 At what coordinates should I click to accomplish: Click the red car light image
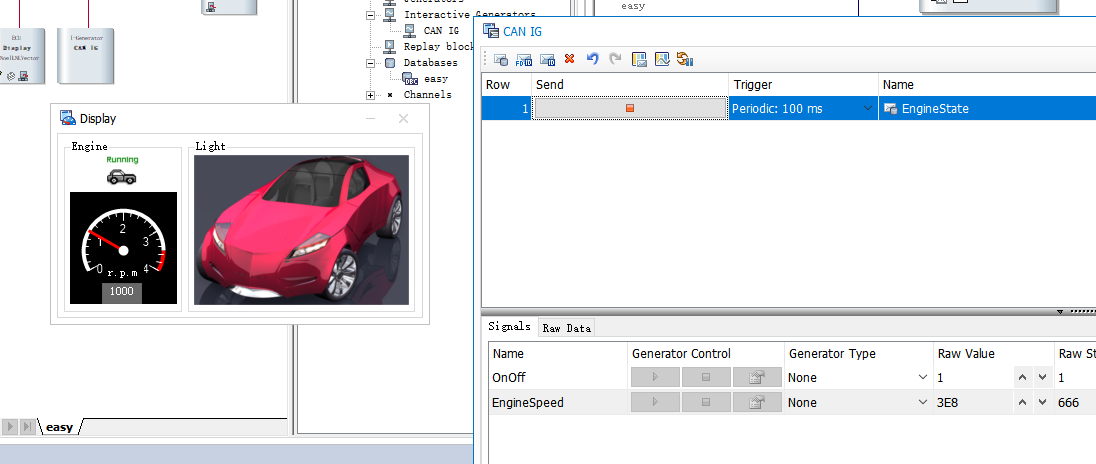tap(301, 230)
